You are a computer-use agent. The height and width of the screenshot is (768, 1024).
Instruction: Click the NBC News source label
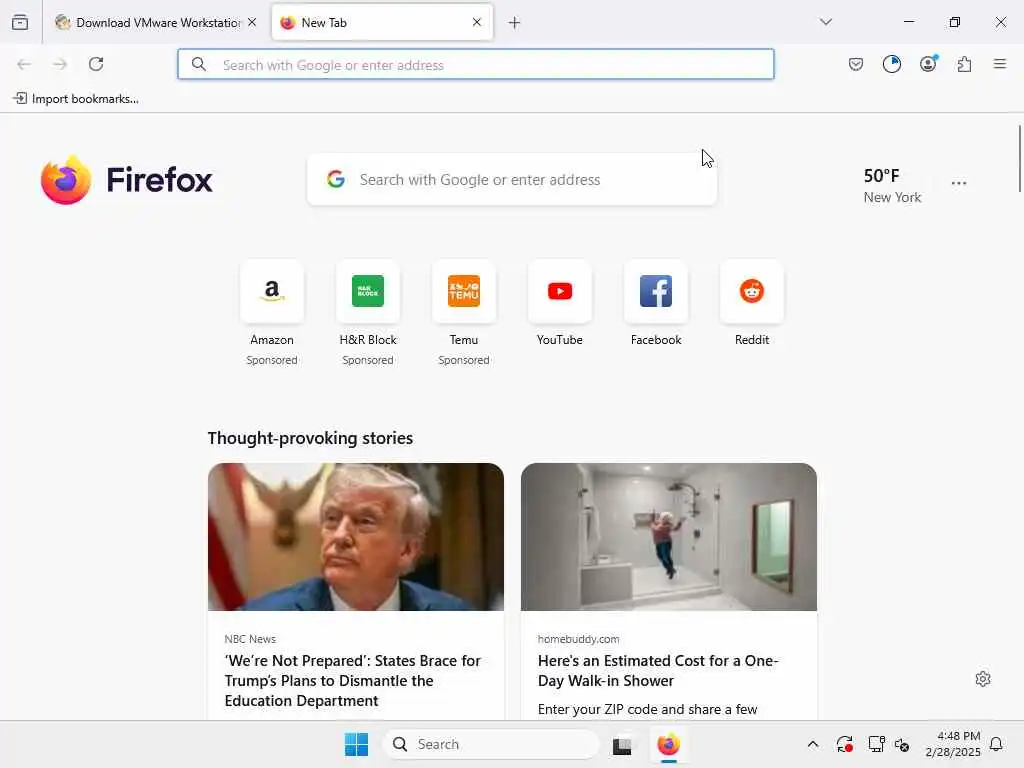coord(250,639)
